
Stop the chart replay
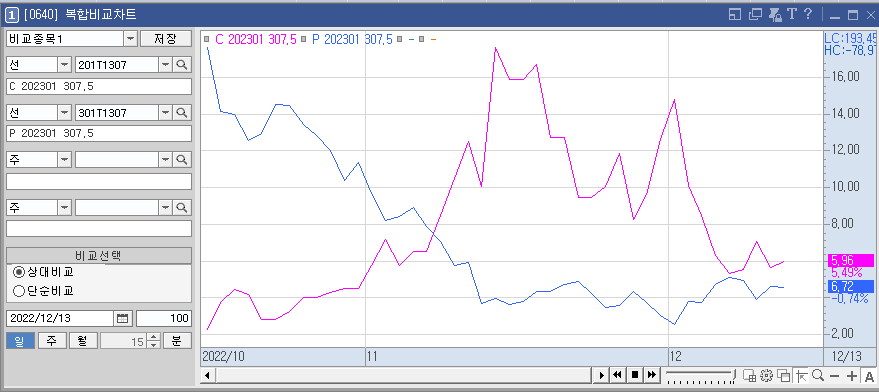[635, 375]
